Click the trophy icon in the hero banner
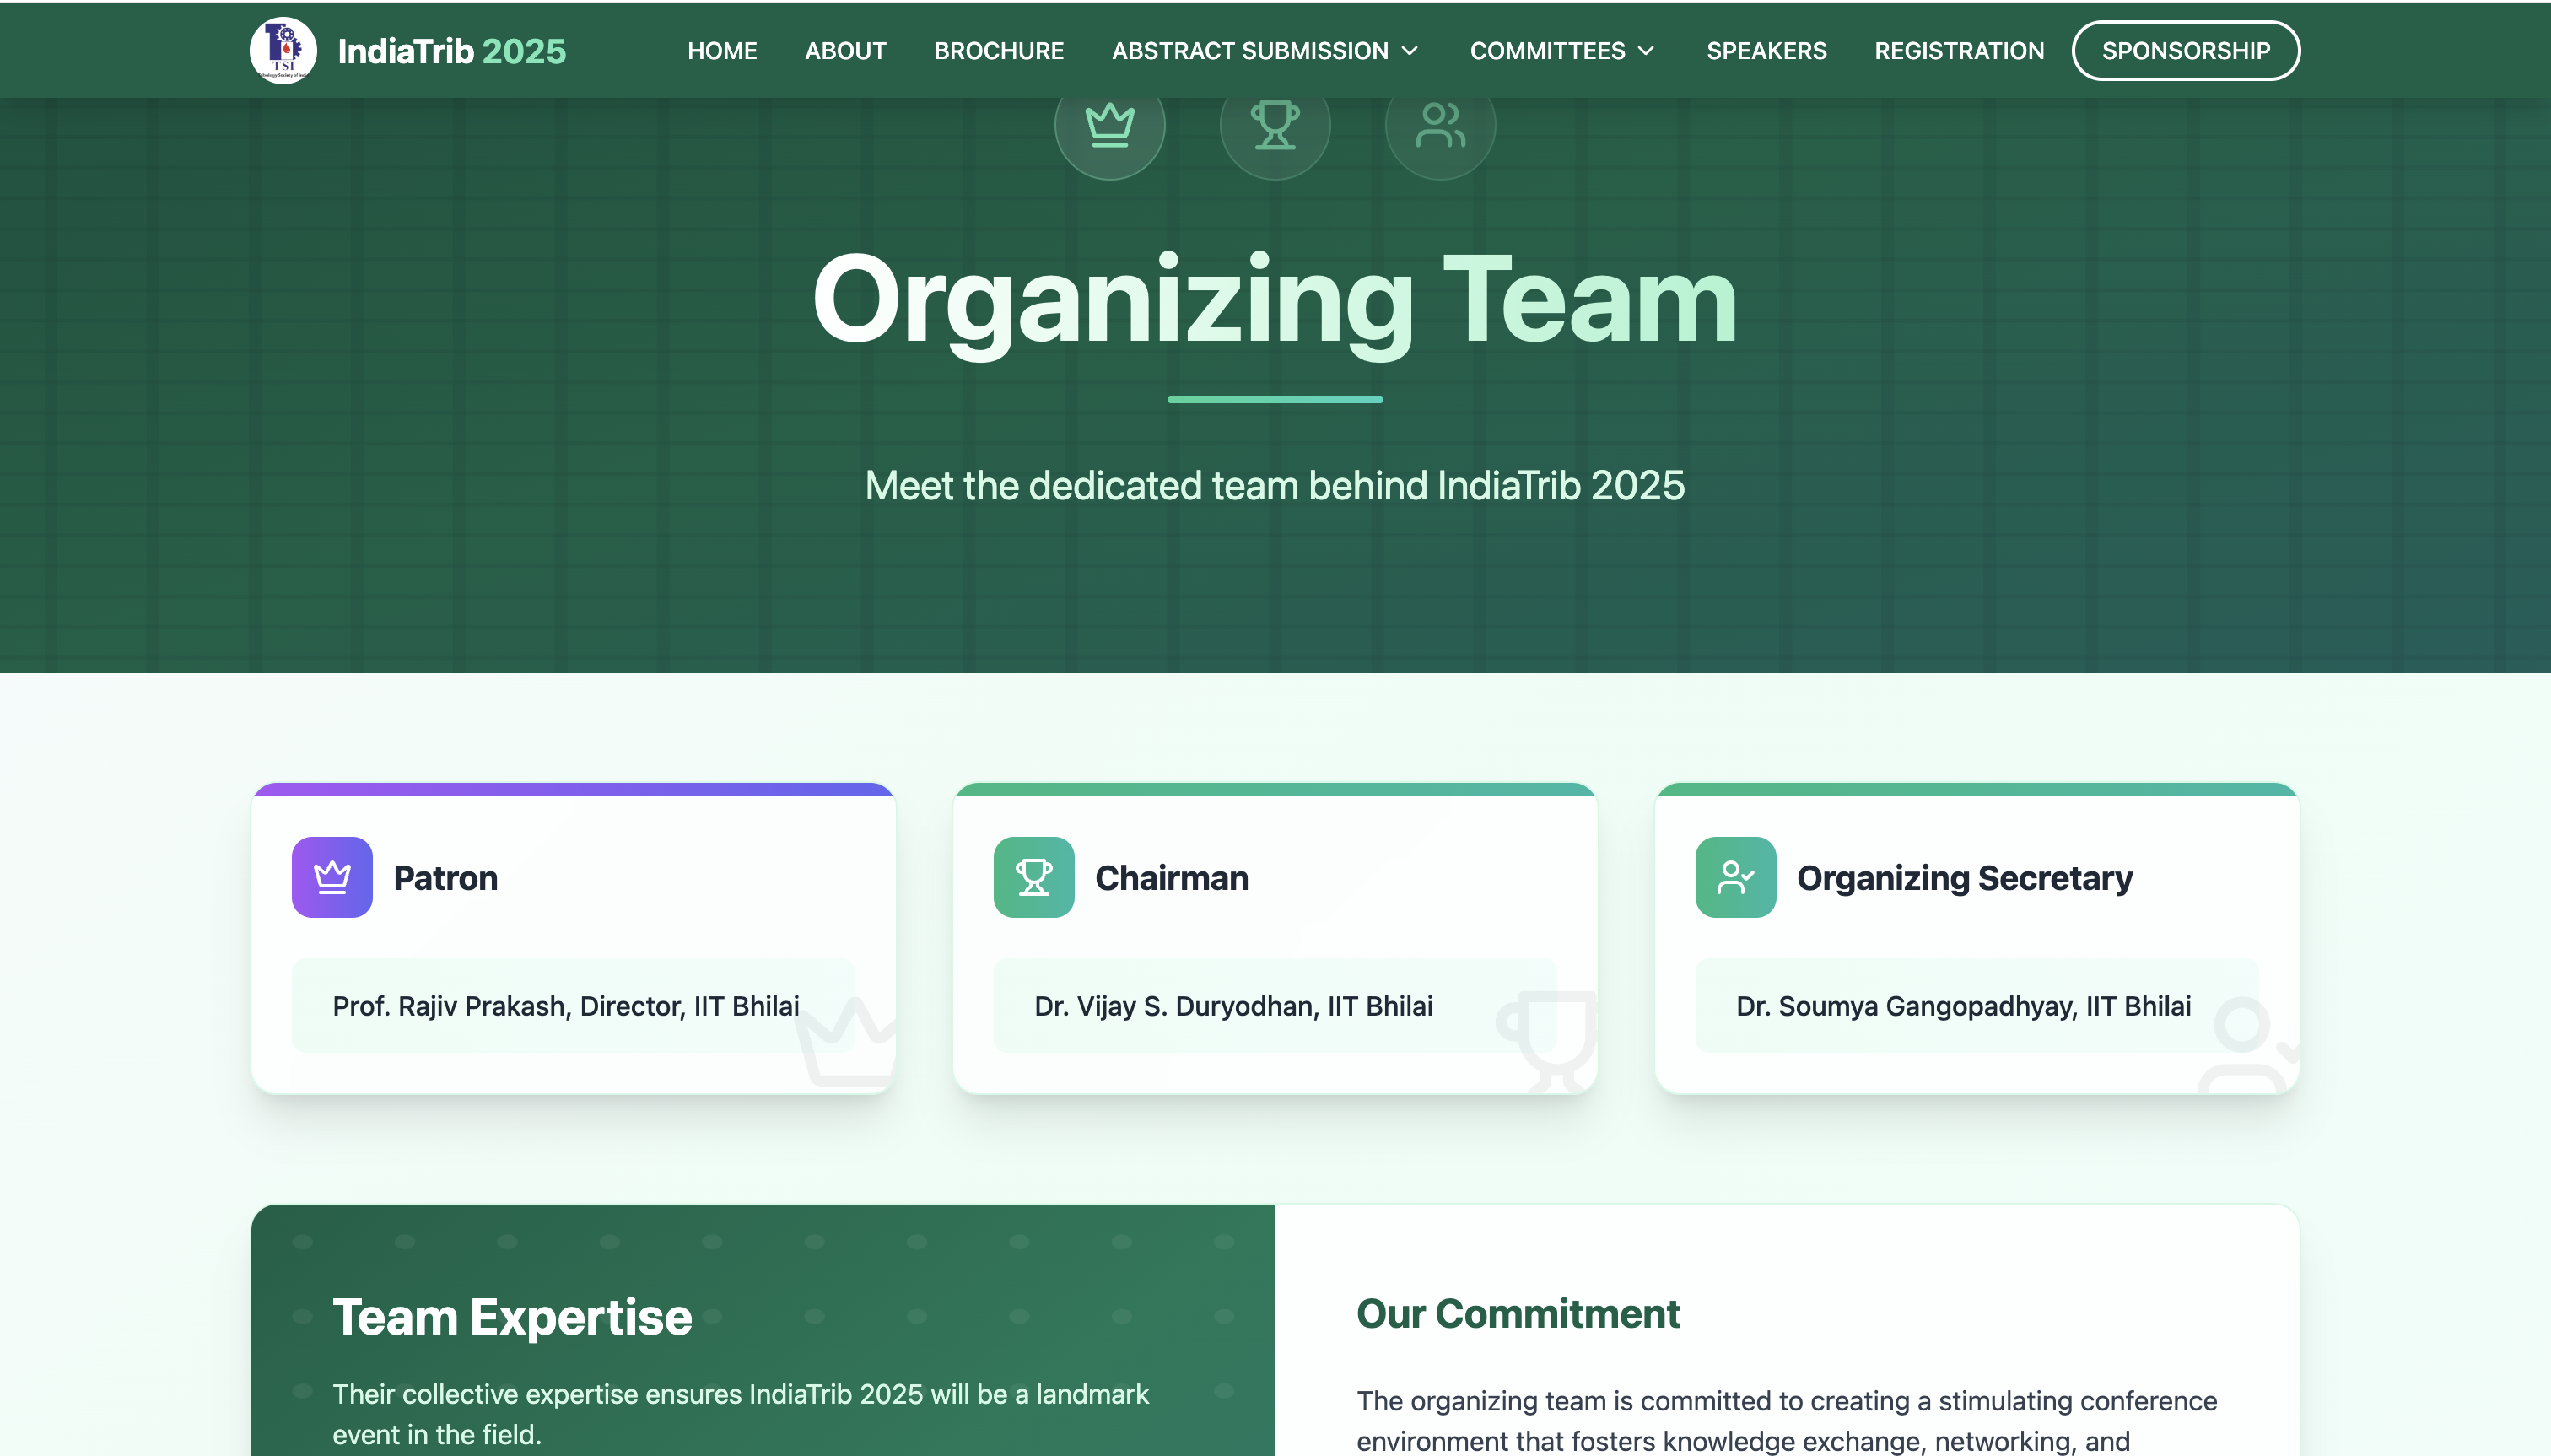Image resolution: width=2551 pixels, height=1456 pixels. (1275, 125)
